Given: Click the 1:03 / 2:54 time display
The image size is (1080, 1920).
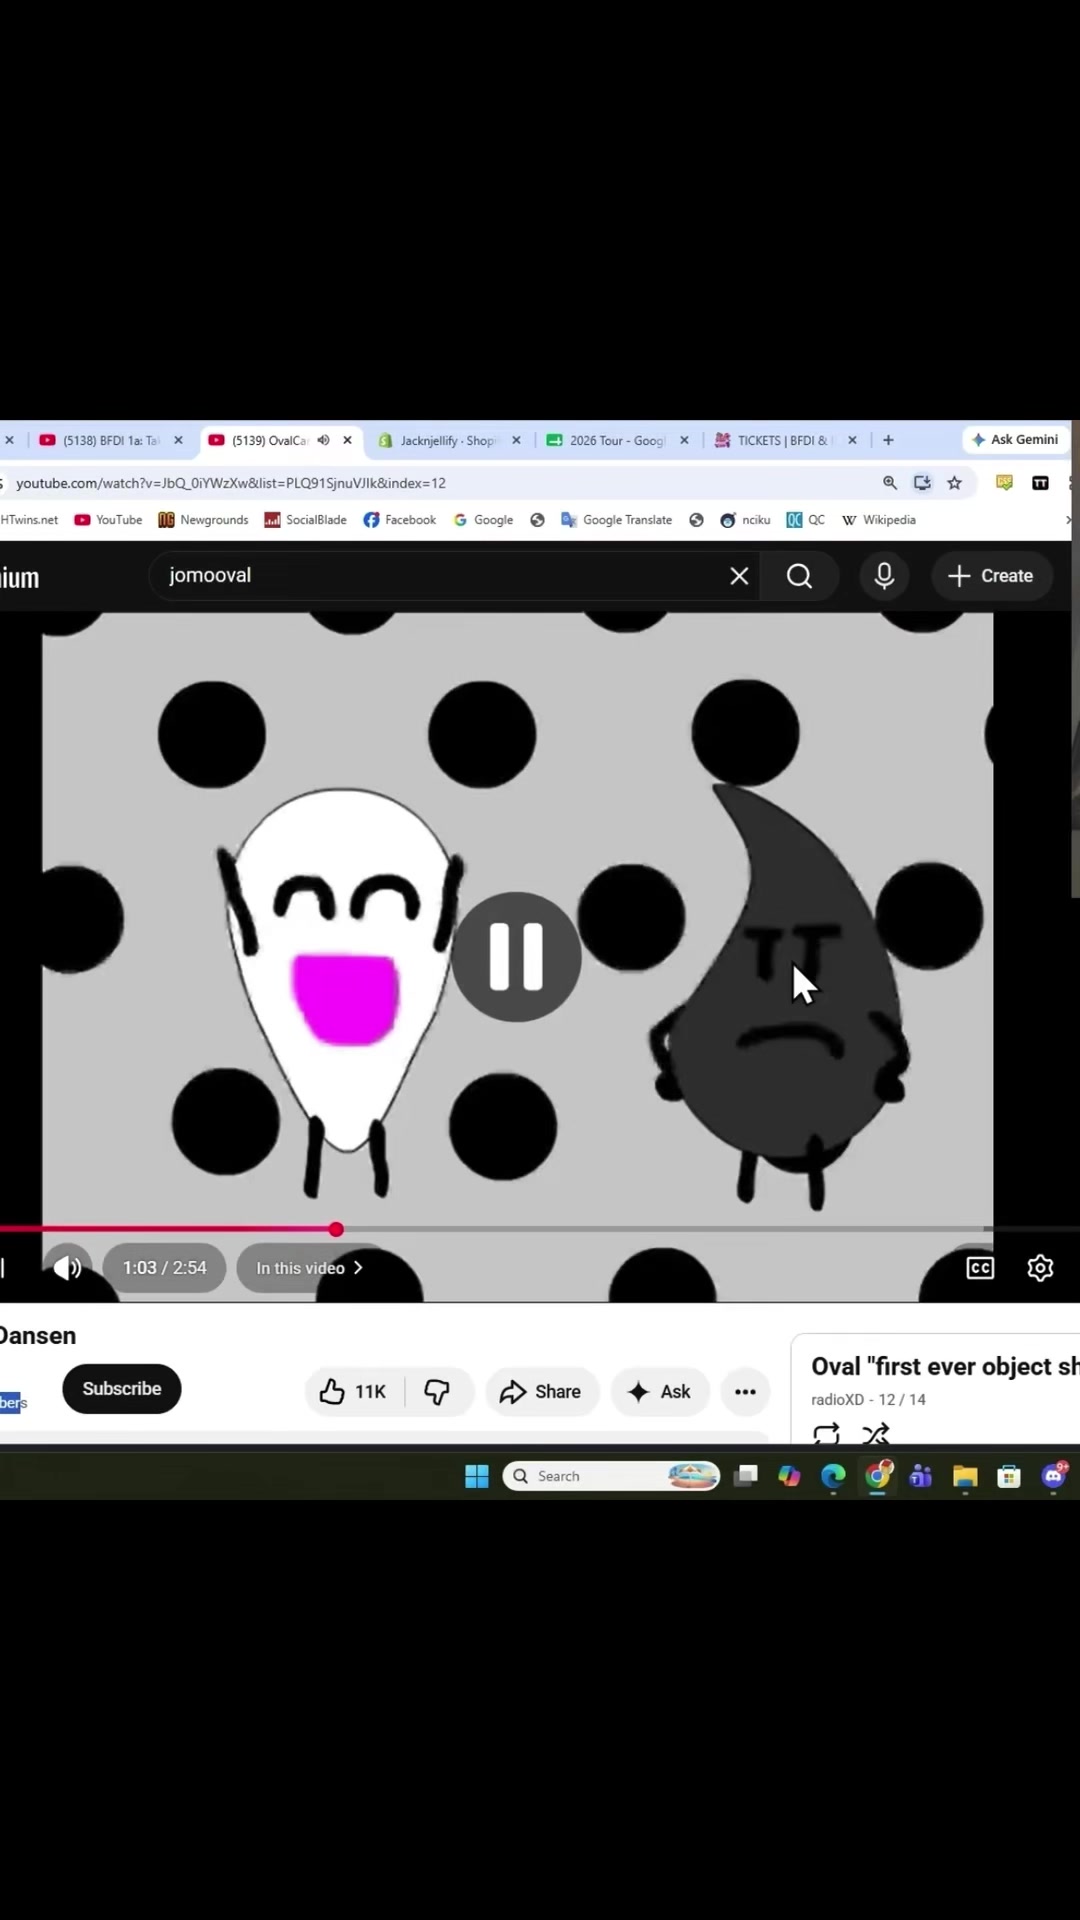Looking at the screenshot, I should tap(164, 1268).
